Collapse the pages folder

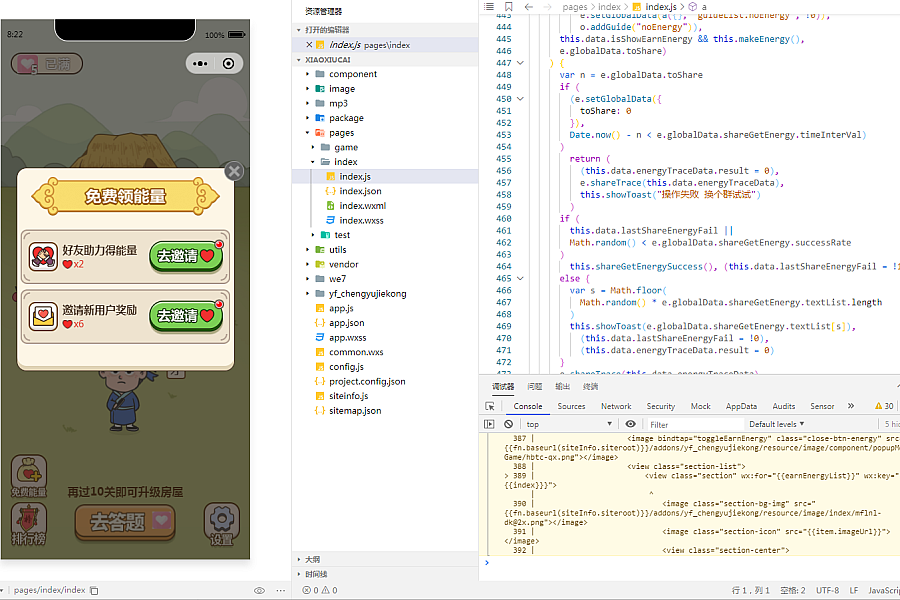[x=308, y=133]
